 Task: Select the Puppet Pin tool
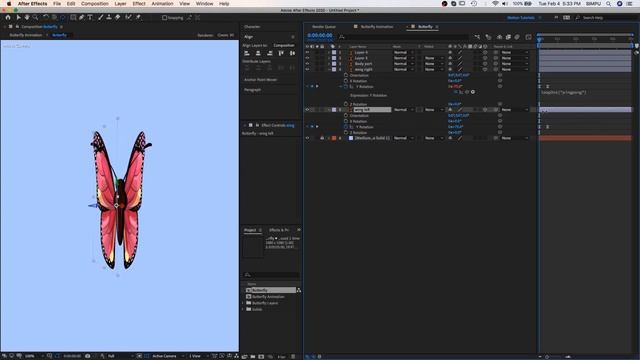click(138, 18)
